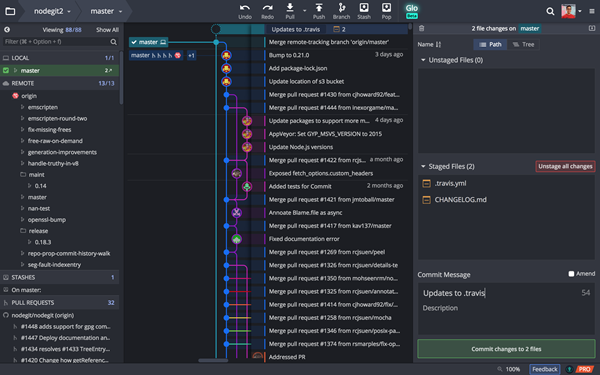Toggle the local master branch checkbox

click(x=6, y=70)
